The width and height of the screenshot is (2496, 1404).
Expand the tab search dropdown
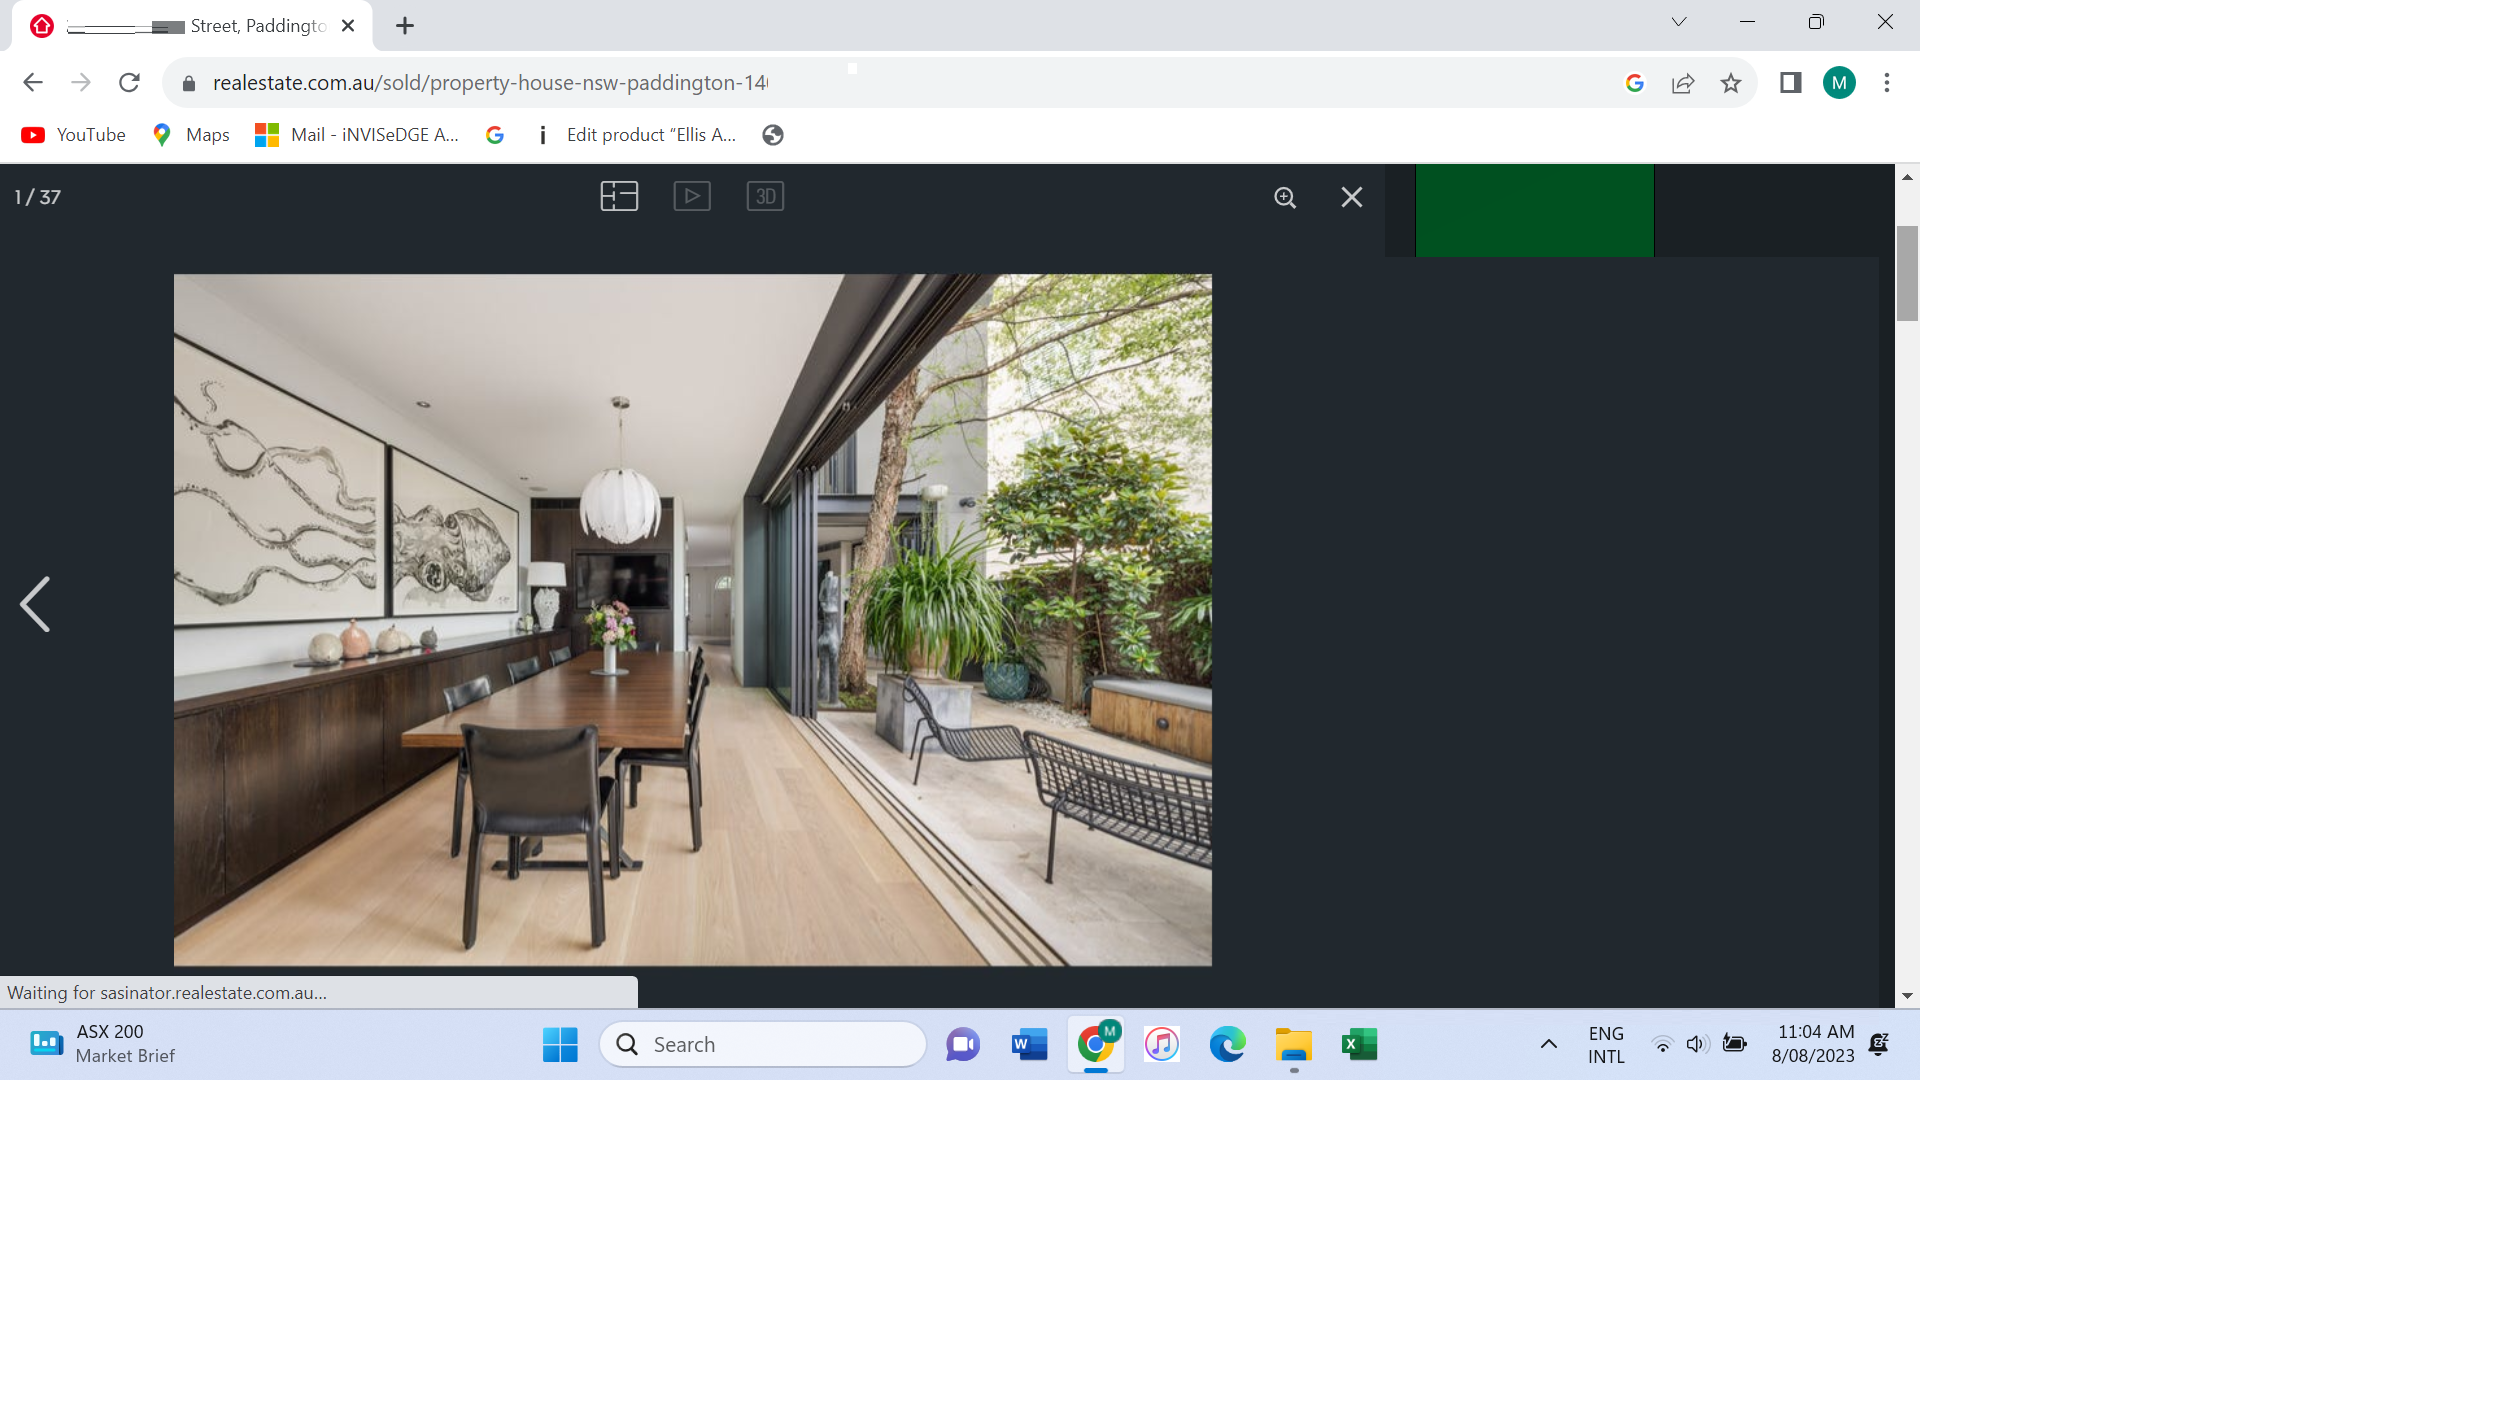pyautogui.click(x=1678, y=22)
